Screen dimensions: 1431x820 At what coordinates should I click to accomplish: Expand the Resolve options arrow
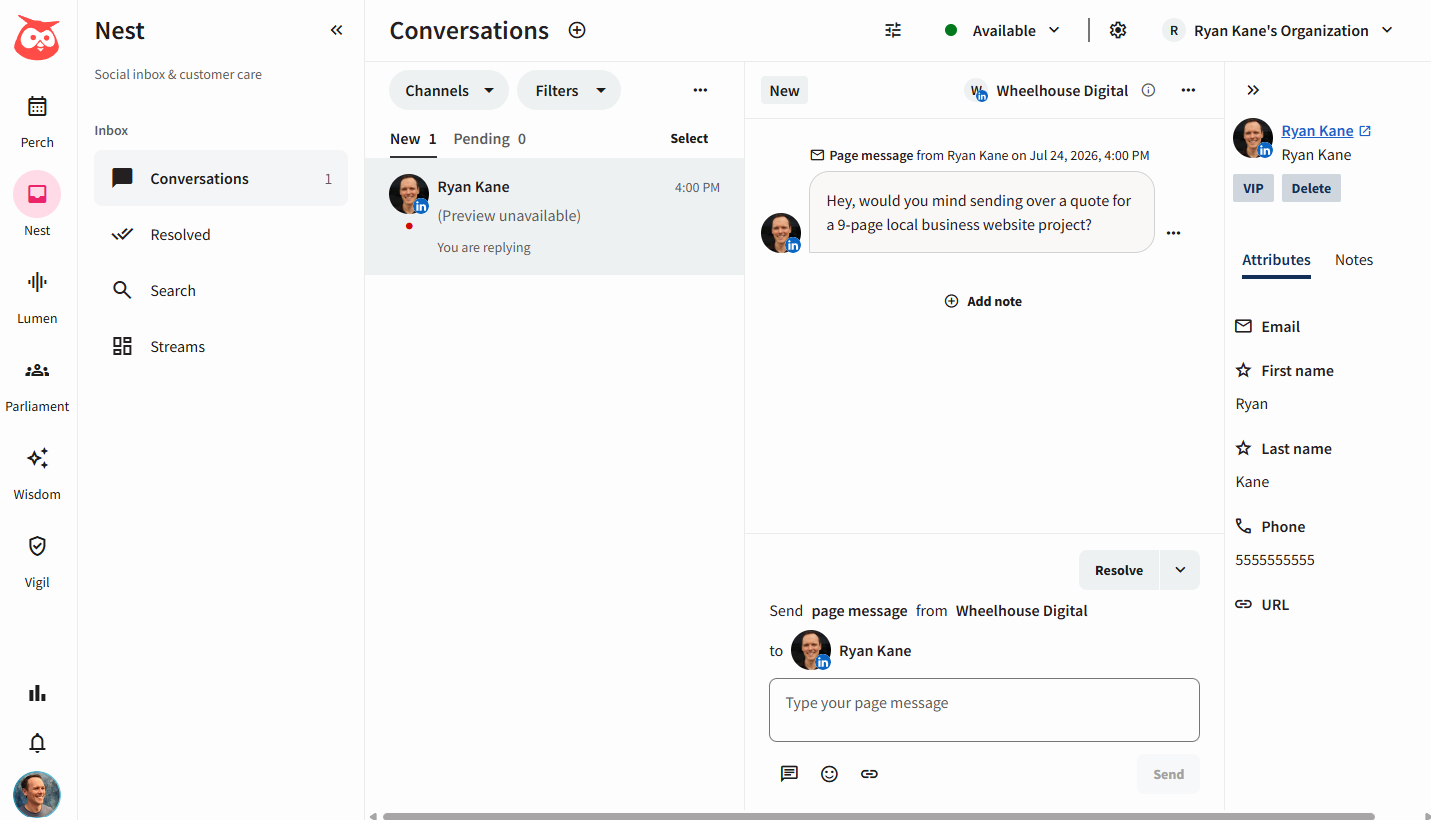(x=1180, y=570)
